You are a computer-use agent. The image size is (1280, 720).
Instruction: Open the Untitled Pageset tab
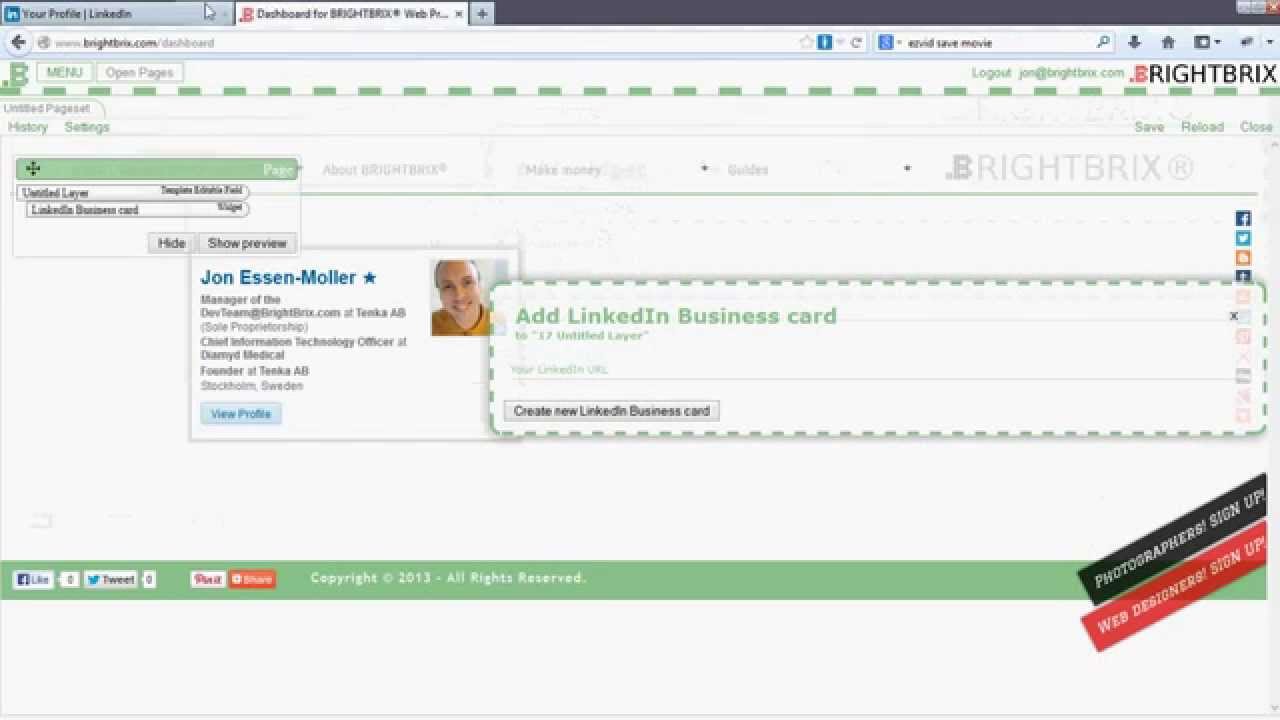[x=48, y=108]
